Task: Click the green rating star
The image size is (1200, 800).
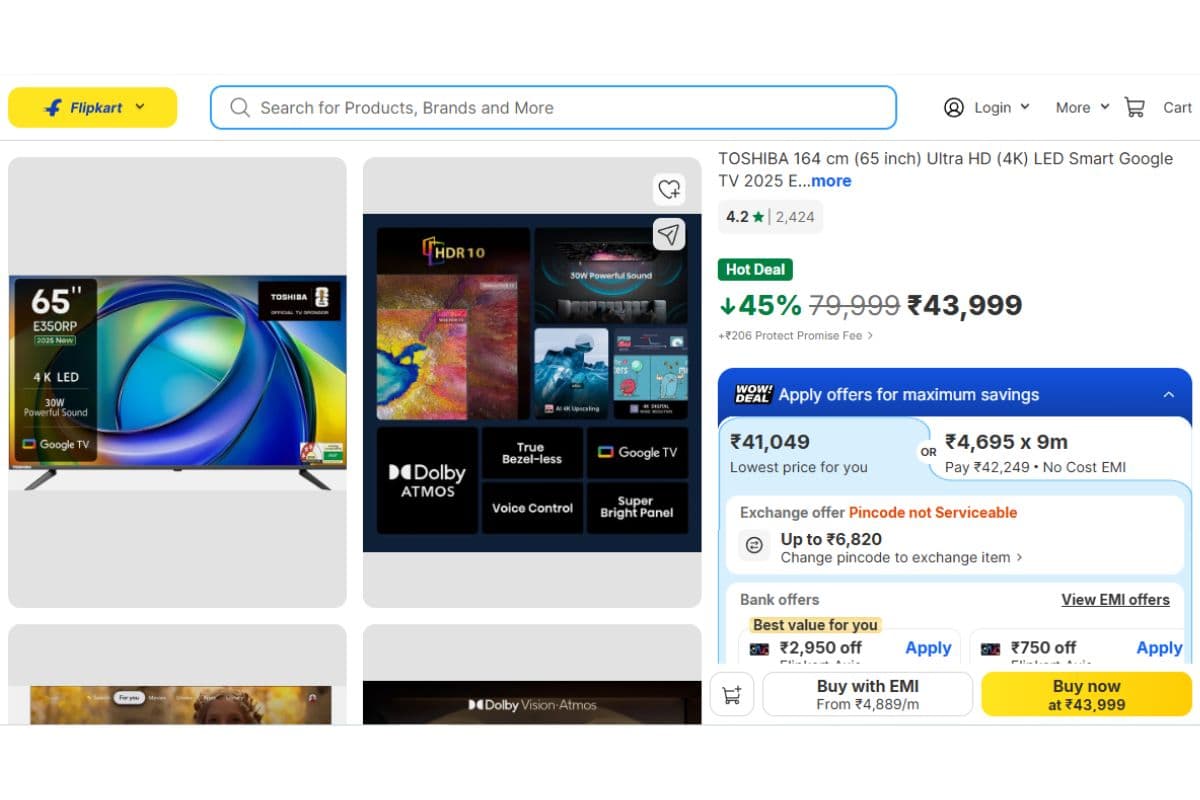Action: [x=759, y=217]
